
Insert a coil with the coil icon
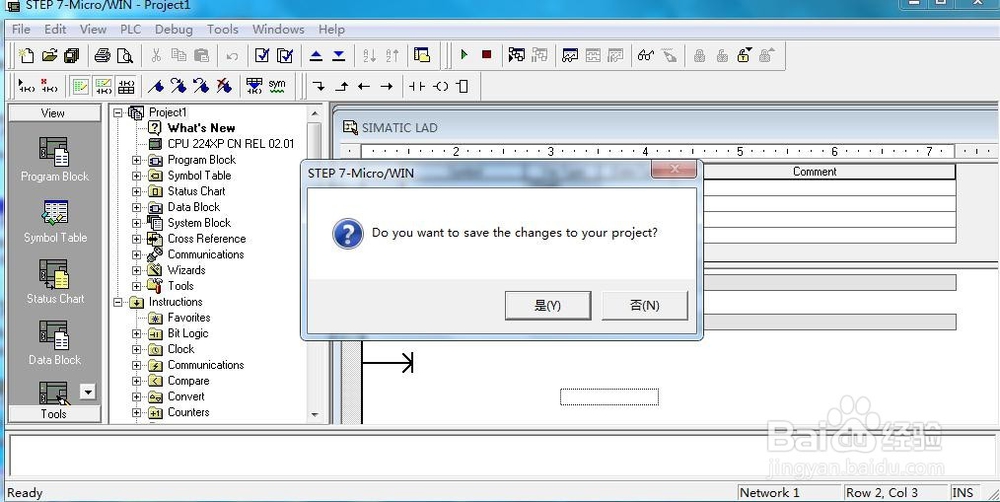click(441, 86)
